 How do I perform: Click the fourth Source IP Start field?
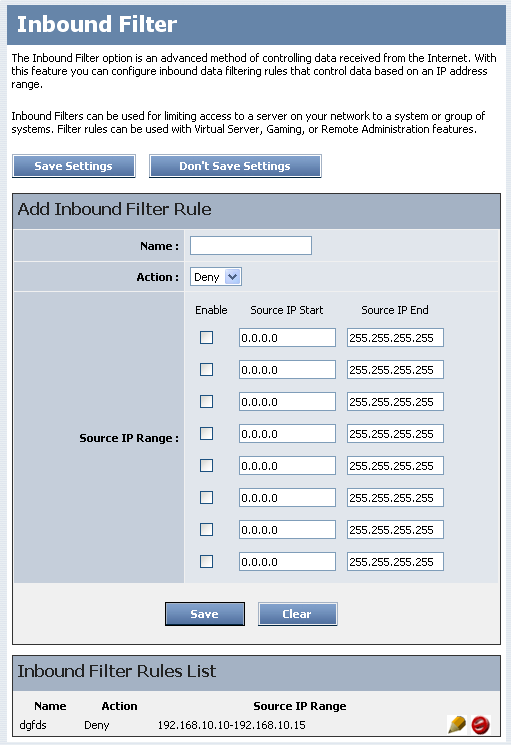coord(287,433)
